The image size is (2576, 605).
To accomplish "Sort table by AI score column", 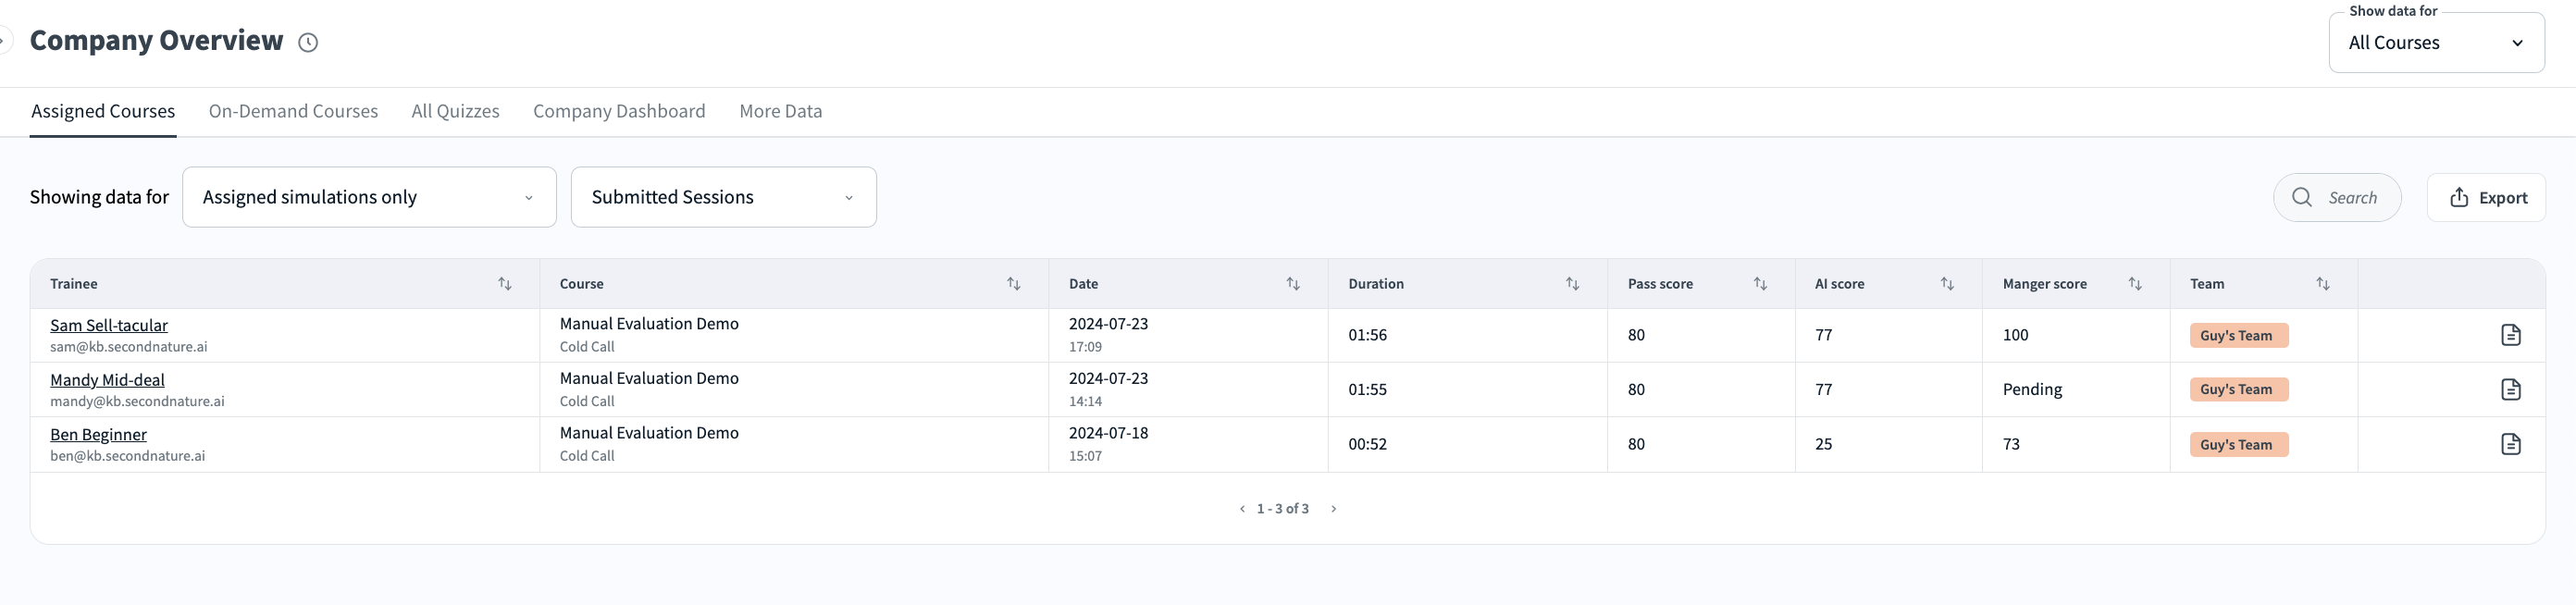I will click(1946, 284).
